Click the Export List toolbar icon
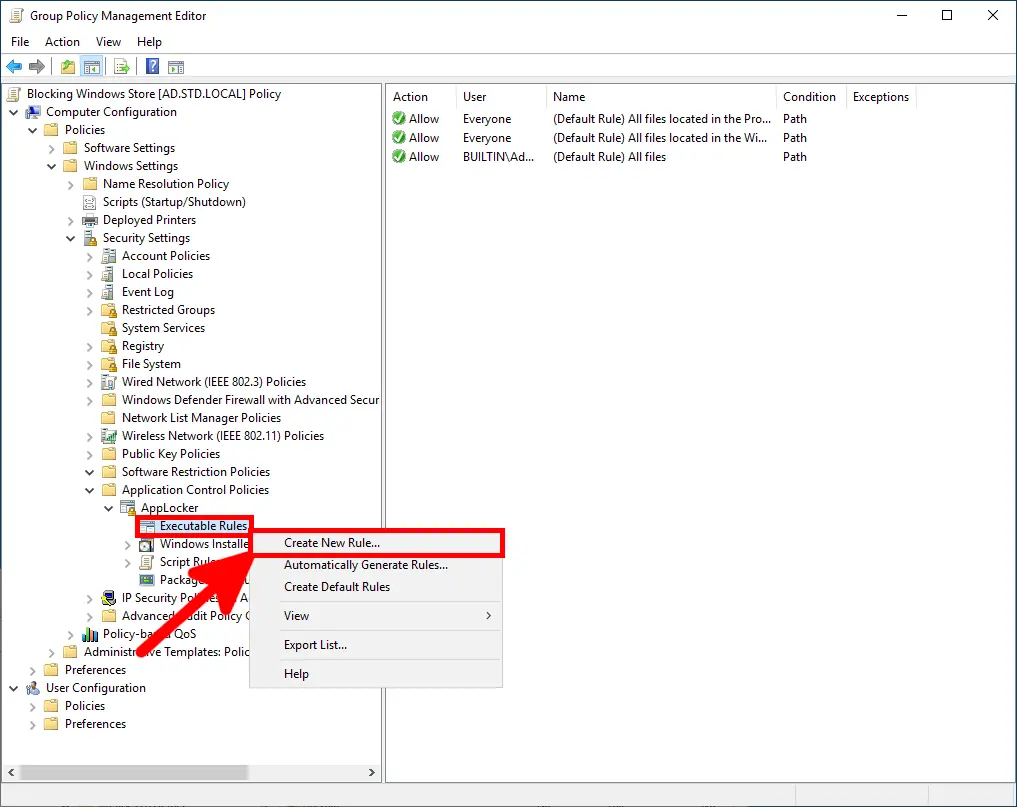The height and width of the screenshot is (807, 1017). tap(121, 66)
